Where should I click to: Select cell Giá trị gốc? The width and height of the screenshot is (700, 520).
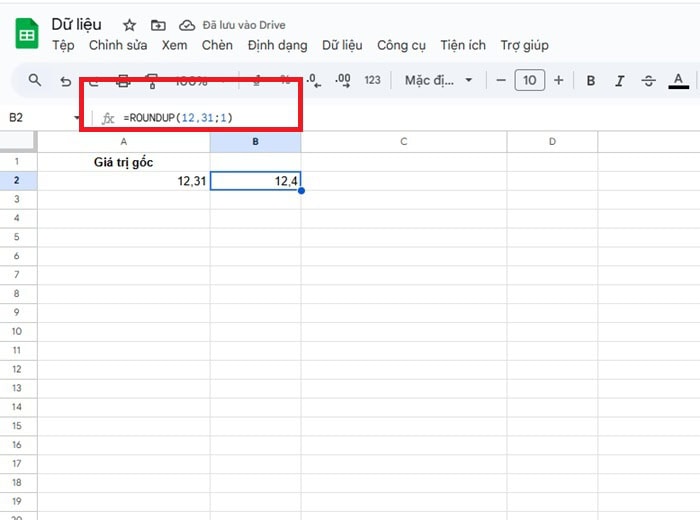click(124, 162)
